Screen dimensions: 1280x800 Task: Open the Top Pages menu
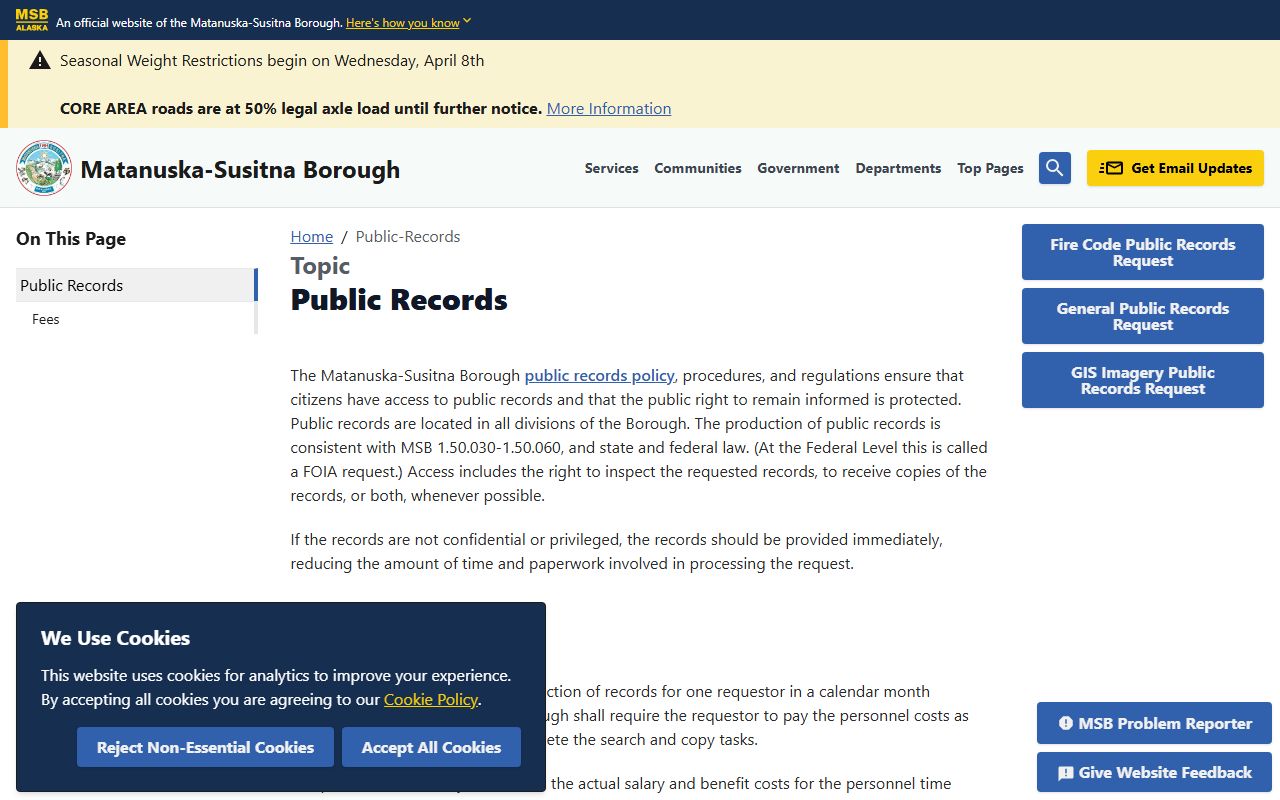[990, 168]
